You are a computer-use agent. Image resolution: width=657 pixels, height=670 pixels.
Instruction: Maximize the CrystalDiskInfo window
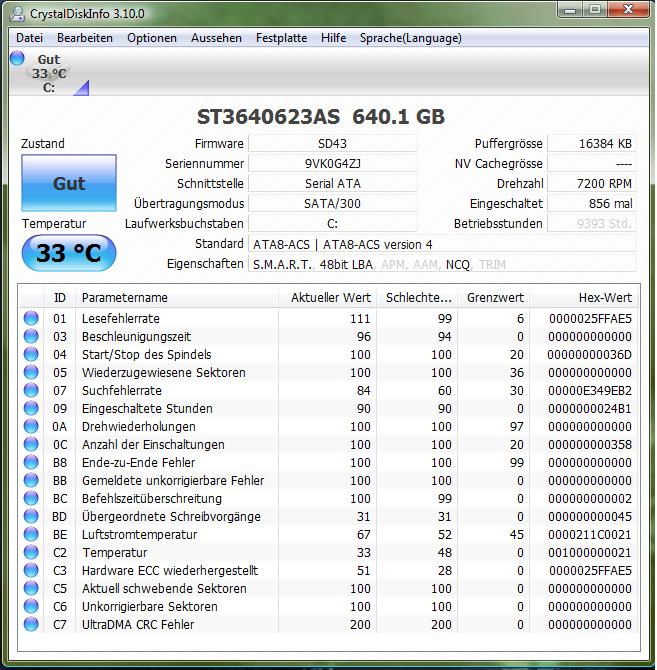point(595,9)
